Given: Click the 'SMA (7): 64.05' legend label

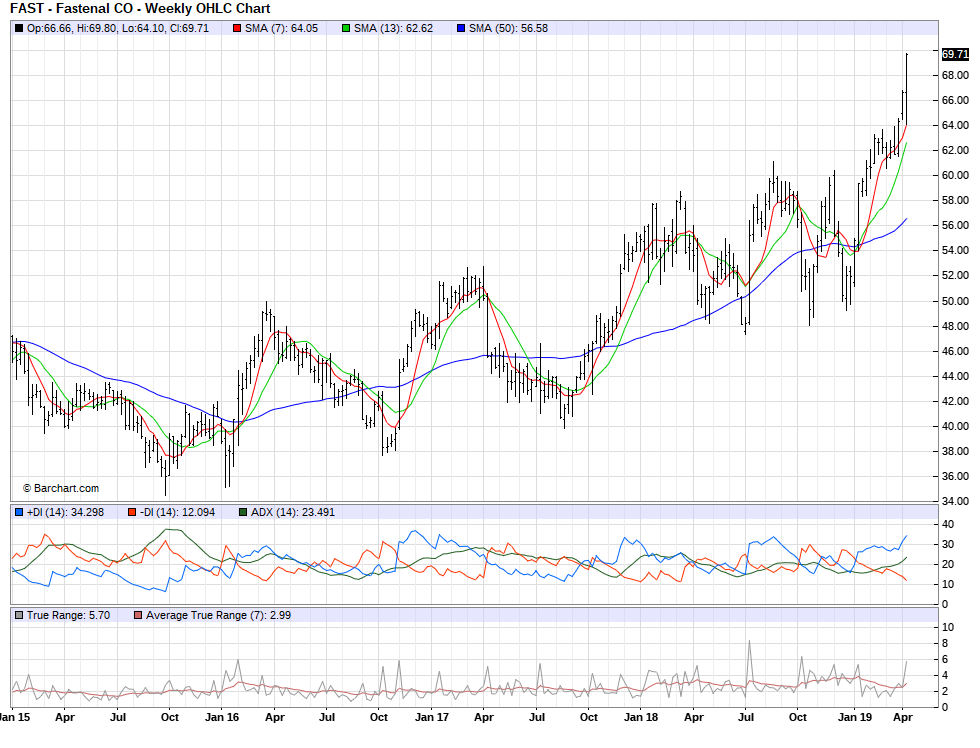Looking at the screenshot, I should [281, 28].
